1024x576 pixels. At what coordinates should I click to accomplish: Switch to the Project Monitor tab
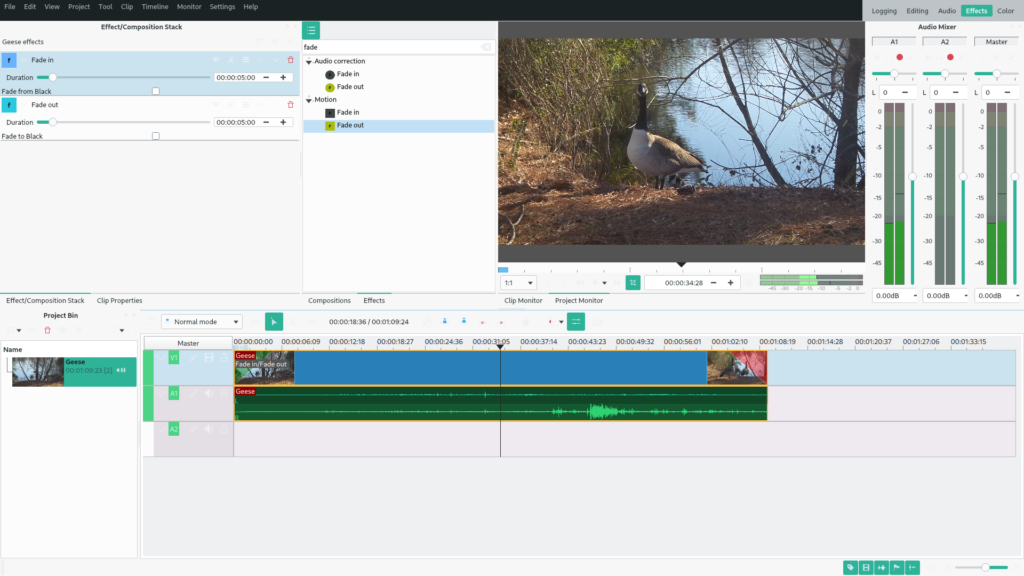point(579,300)
